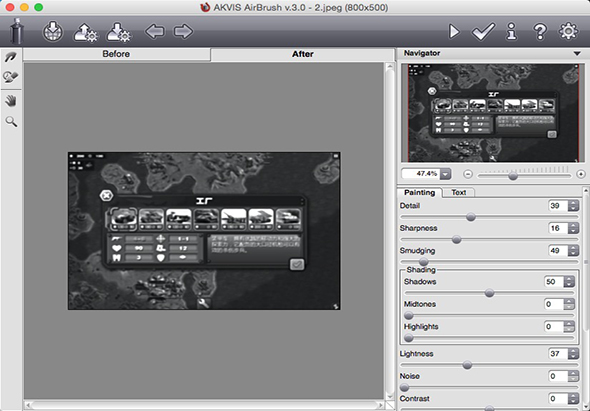Click the image window vertical scrollbar
The height and width of the screenshot is (411, 590).
(390, 231)
